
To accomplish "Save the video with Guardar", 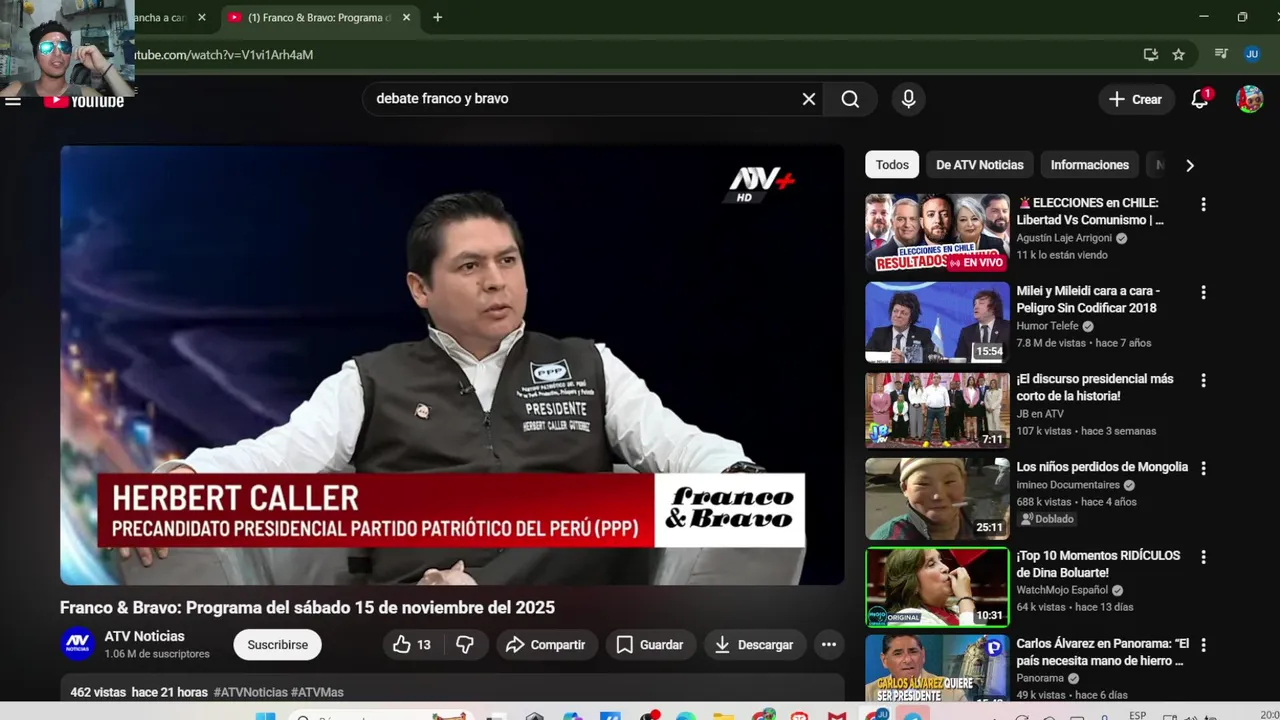I will tap(650, 645).
